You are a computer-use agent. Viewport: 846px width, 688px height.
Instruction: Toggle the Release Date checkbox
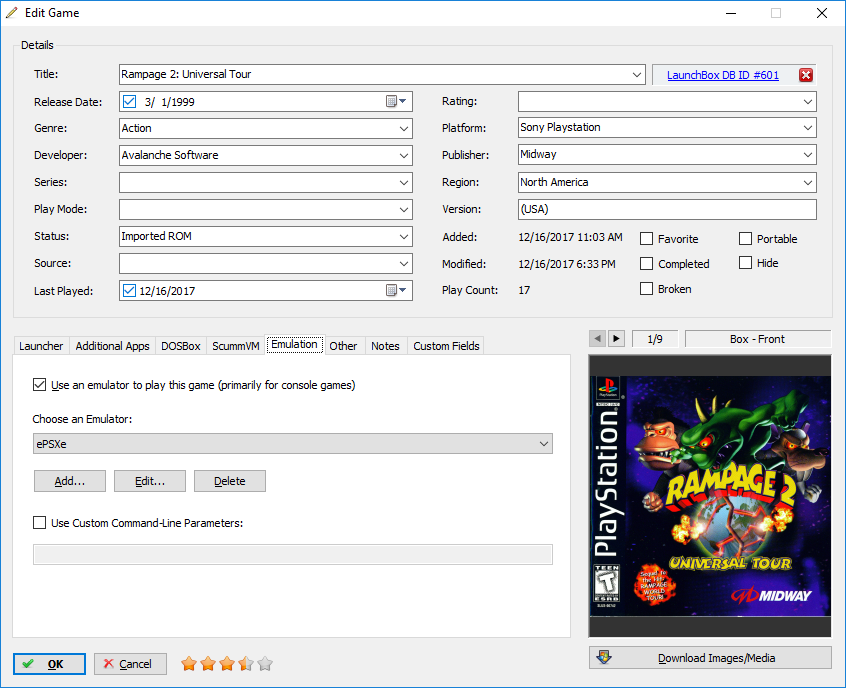pyautogui.click(x=129, y=101)
